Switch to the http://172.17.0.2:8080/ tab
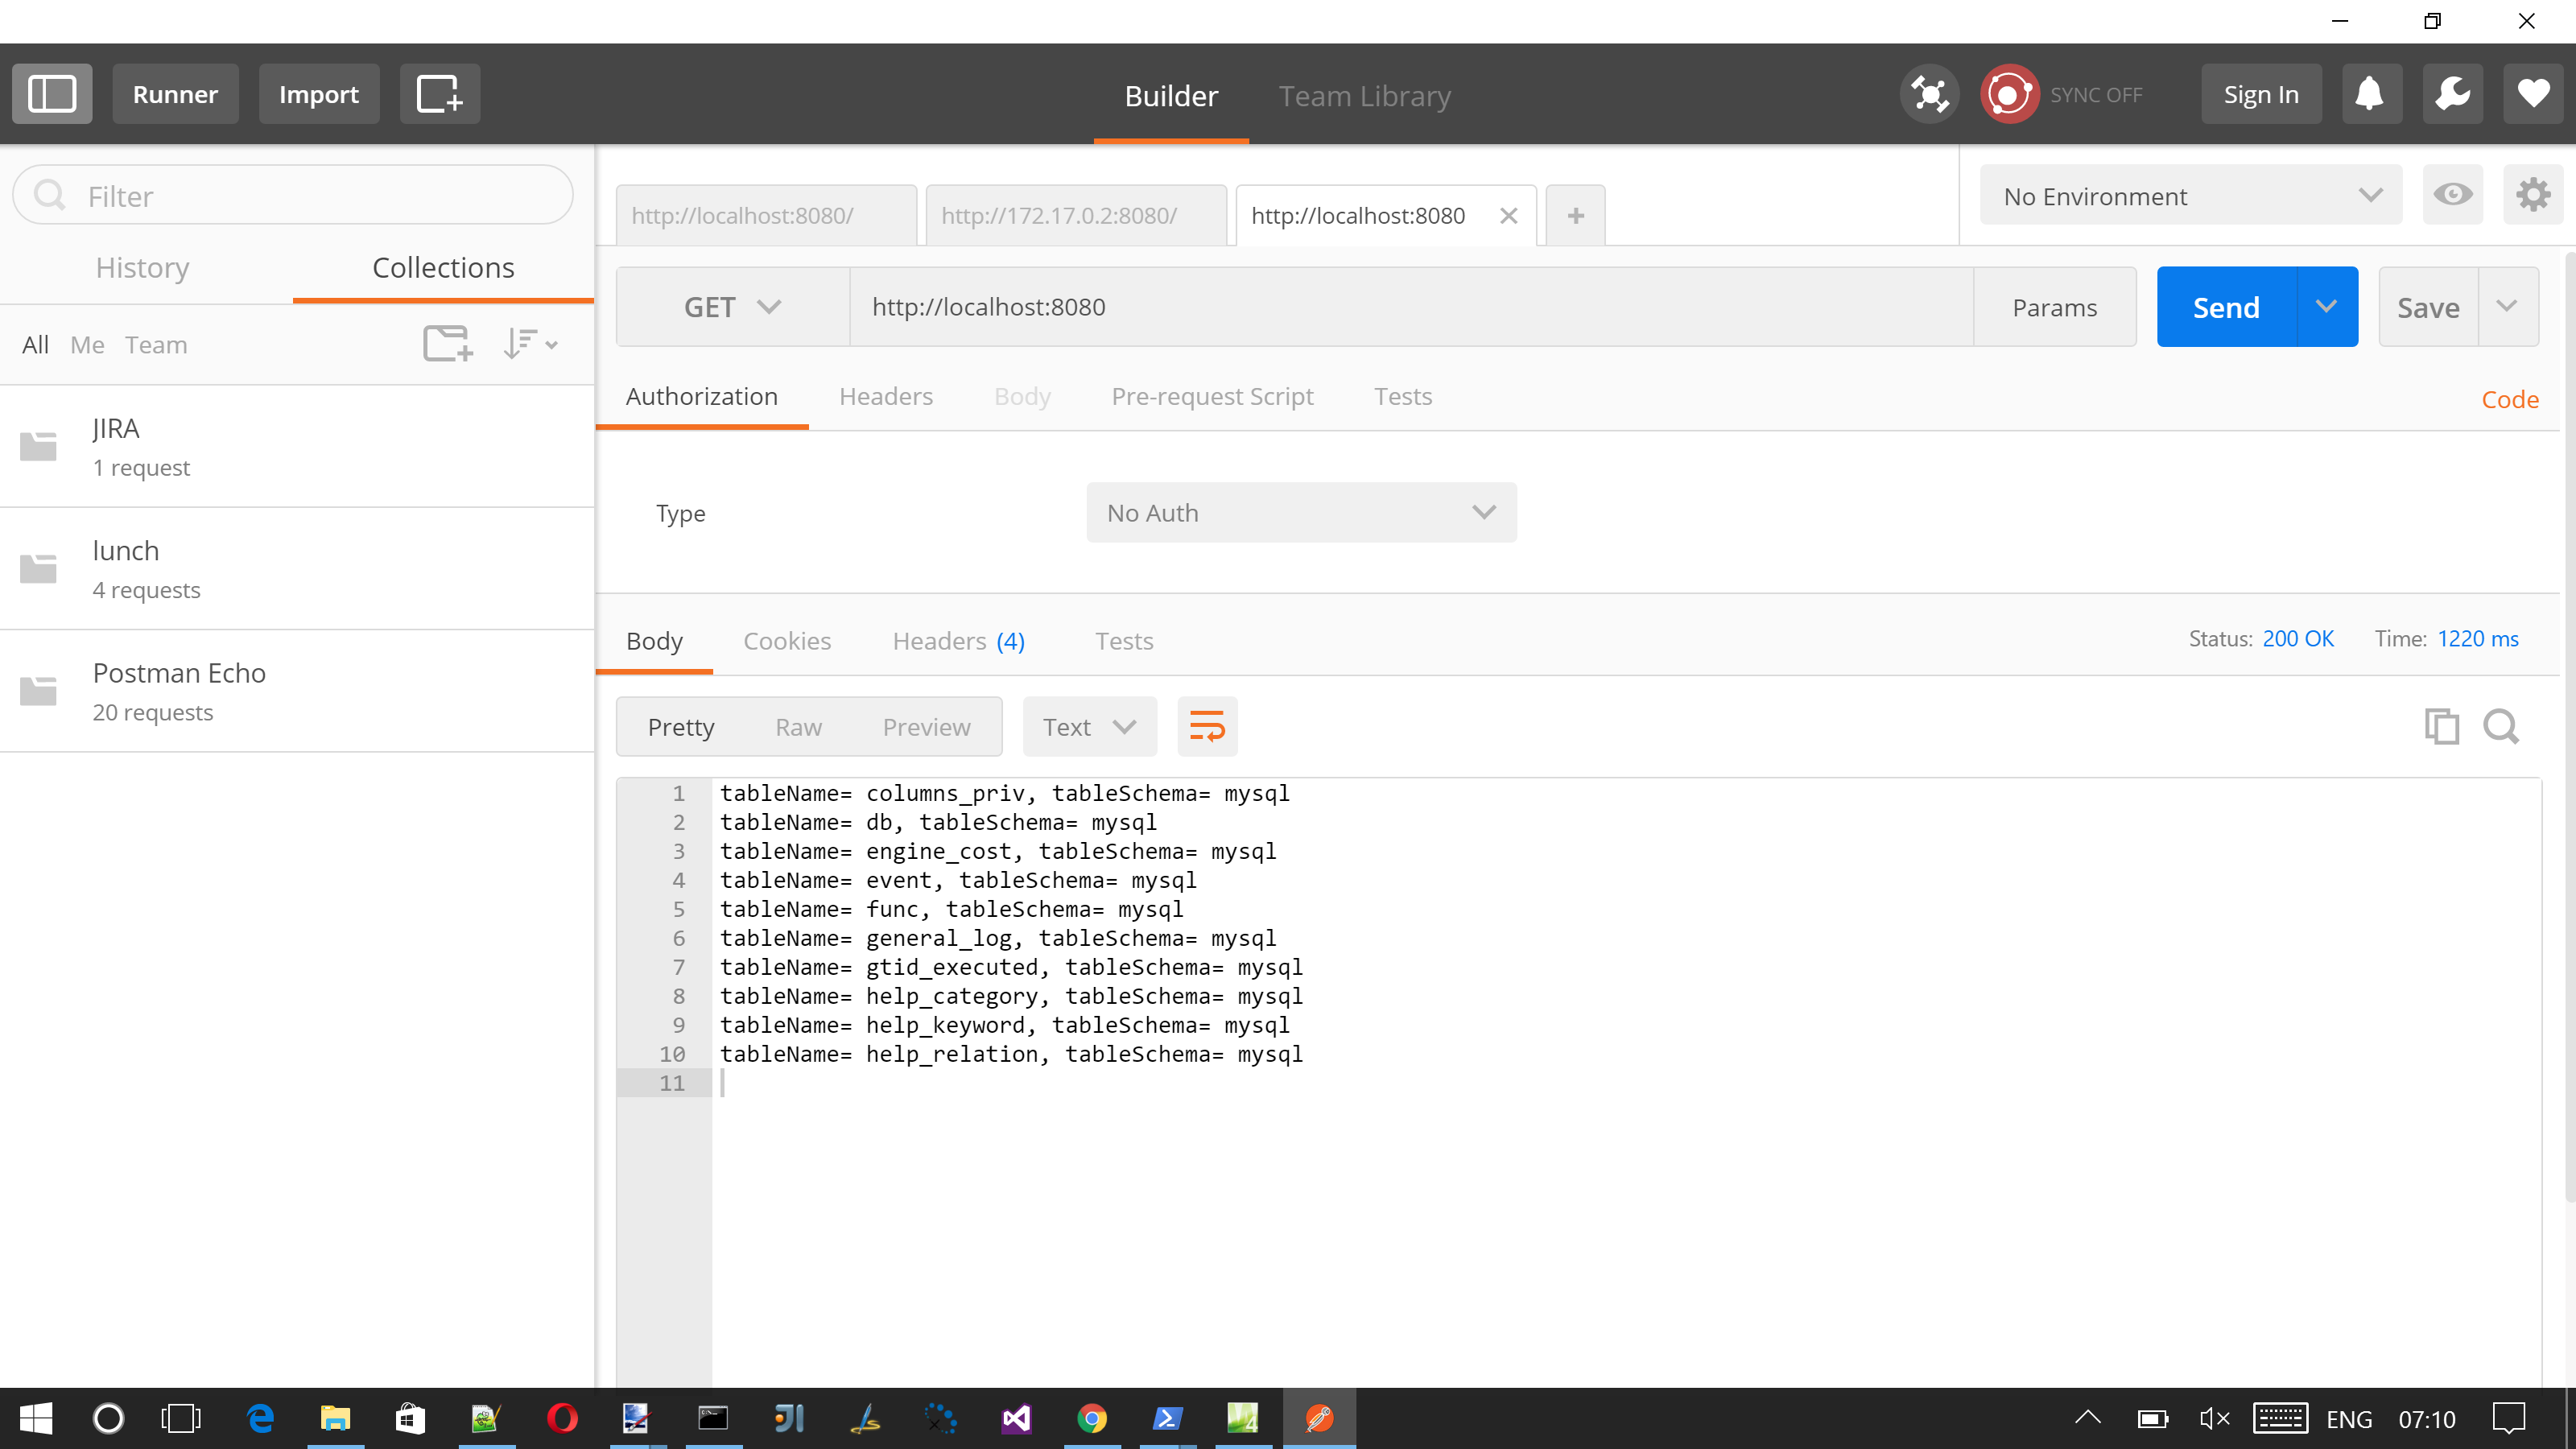Image resolution: width=2576 pixels, height=1449 pixels. click(x=1076, y=215)
